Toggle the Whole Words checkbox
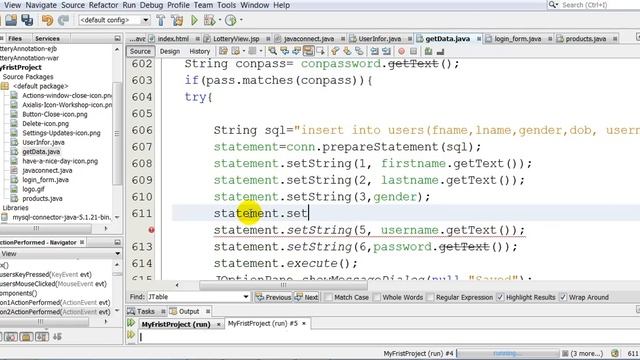Screen dimensions: 640x360 [377, 297]
